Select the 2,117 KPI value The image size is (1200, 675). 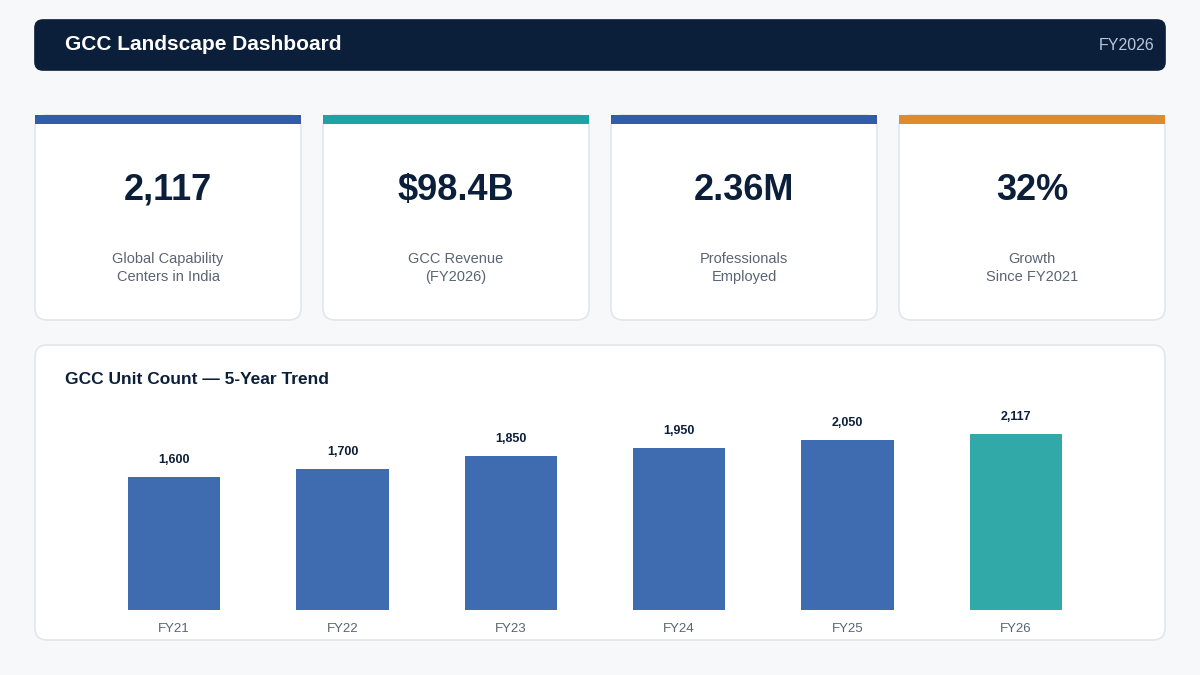tap(167, 188)
